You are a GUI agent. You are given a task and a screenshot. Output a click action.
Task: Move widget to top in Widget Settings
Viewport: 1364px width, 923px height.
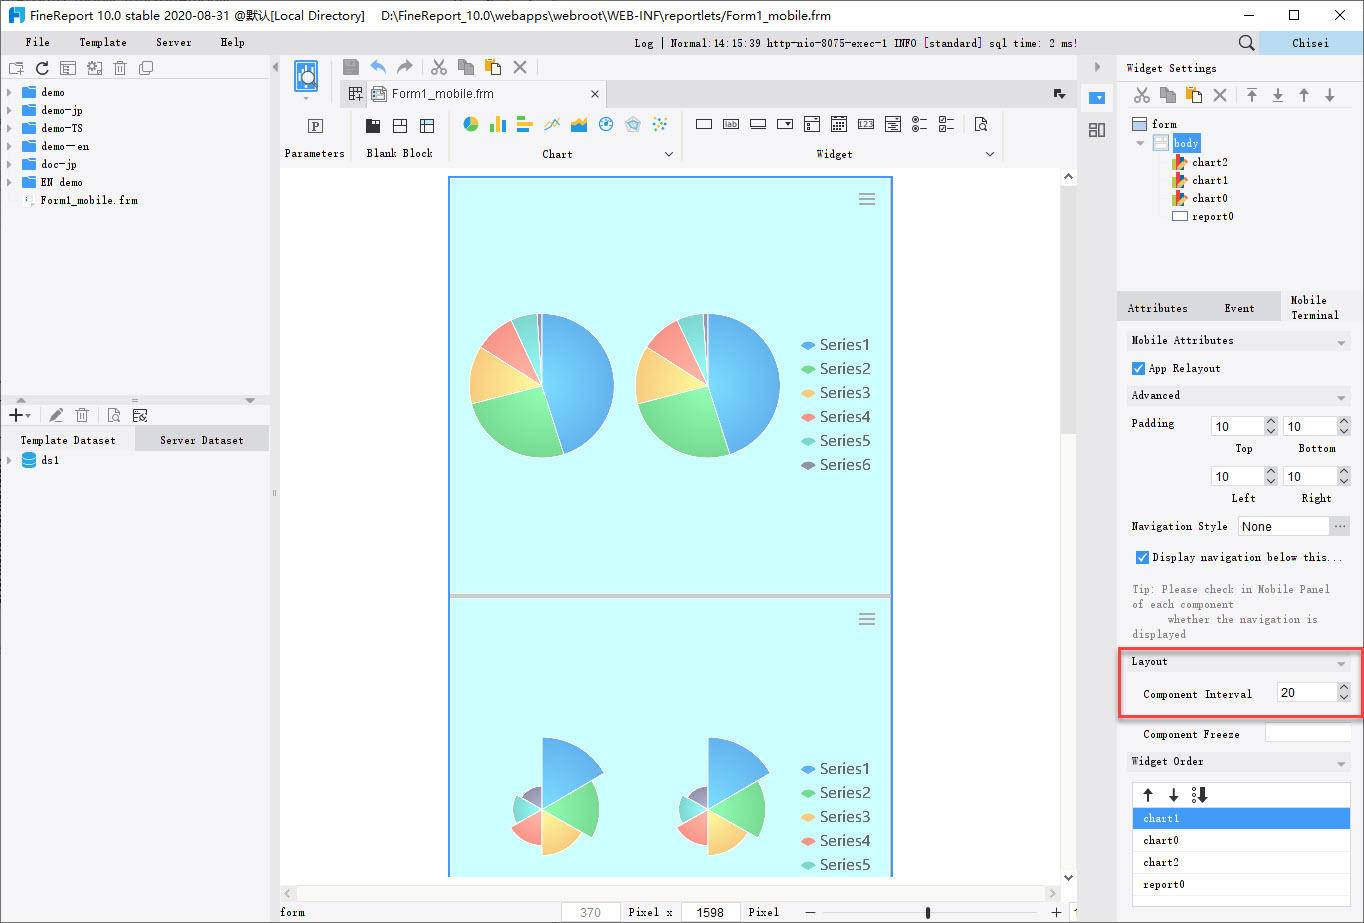pyautogui.click(x=1252, y=95)
